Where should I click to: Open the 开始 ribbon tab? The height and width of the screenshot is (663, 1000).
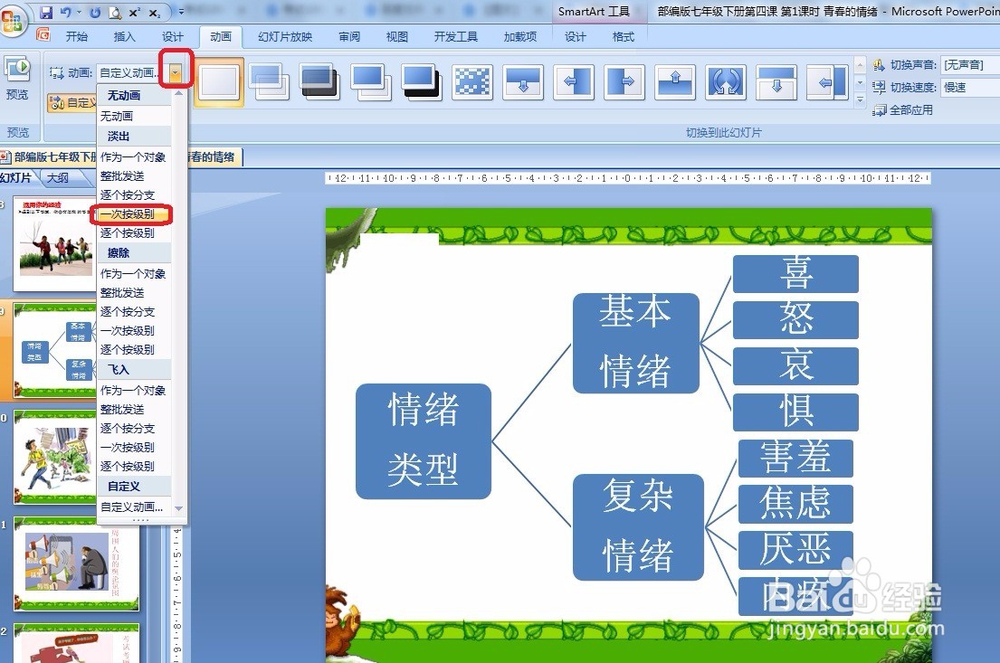pos(77,37)
